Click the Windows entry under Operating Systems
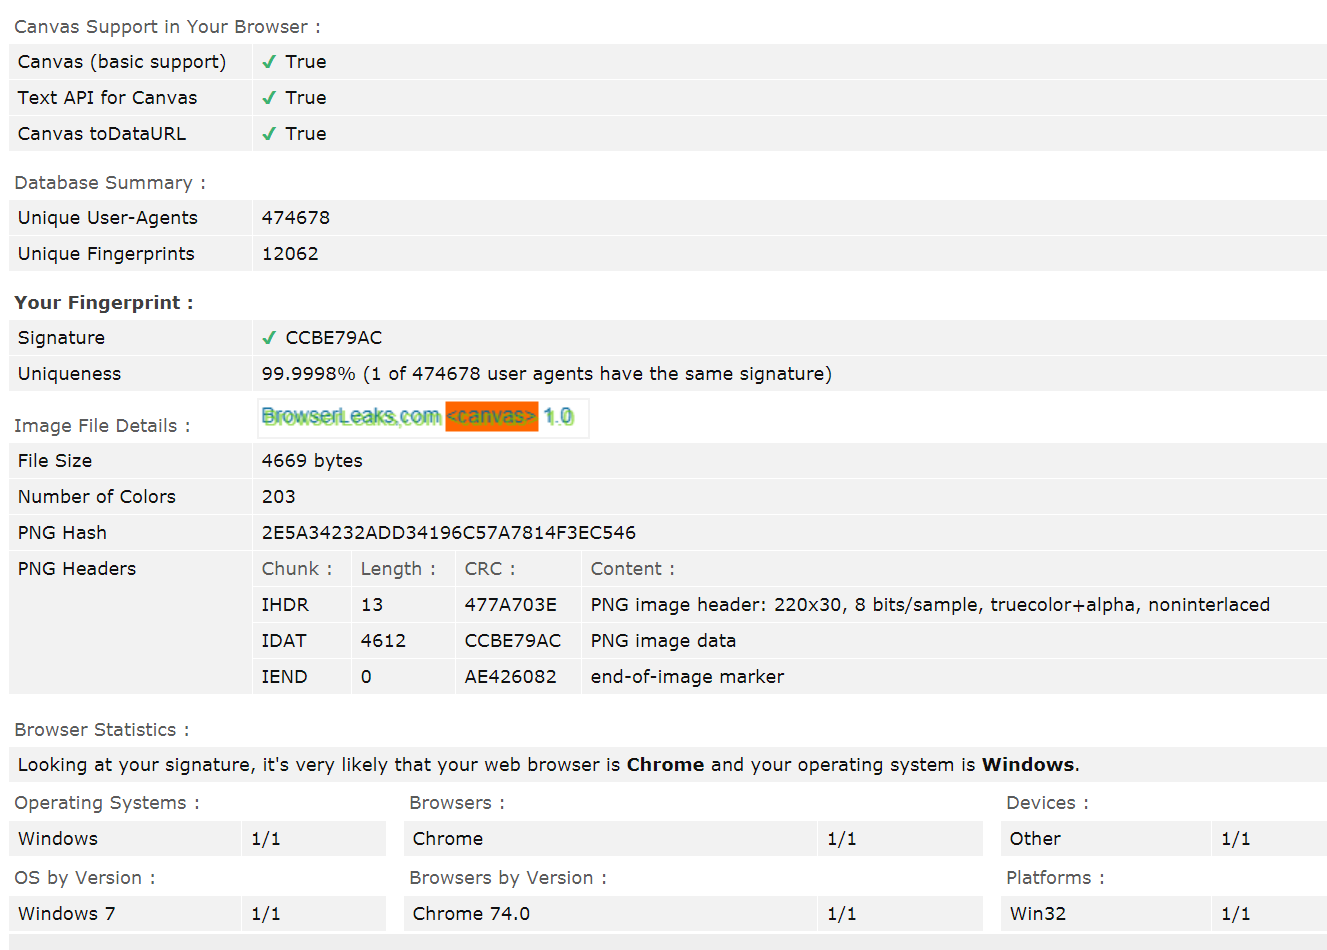 [58, 839]
